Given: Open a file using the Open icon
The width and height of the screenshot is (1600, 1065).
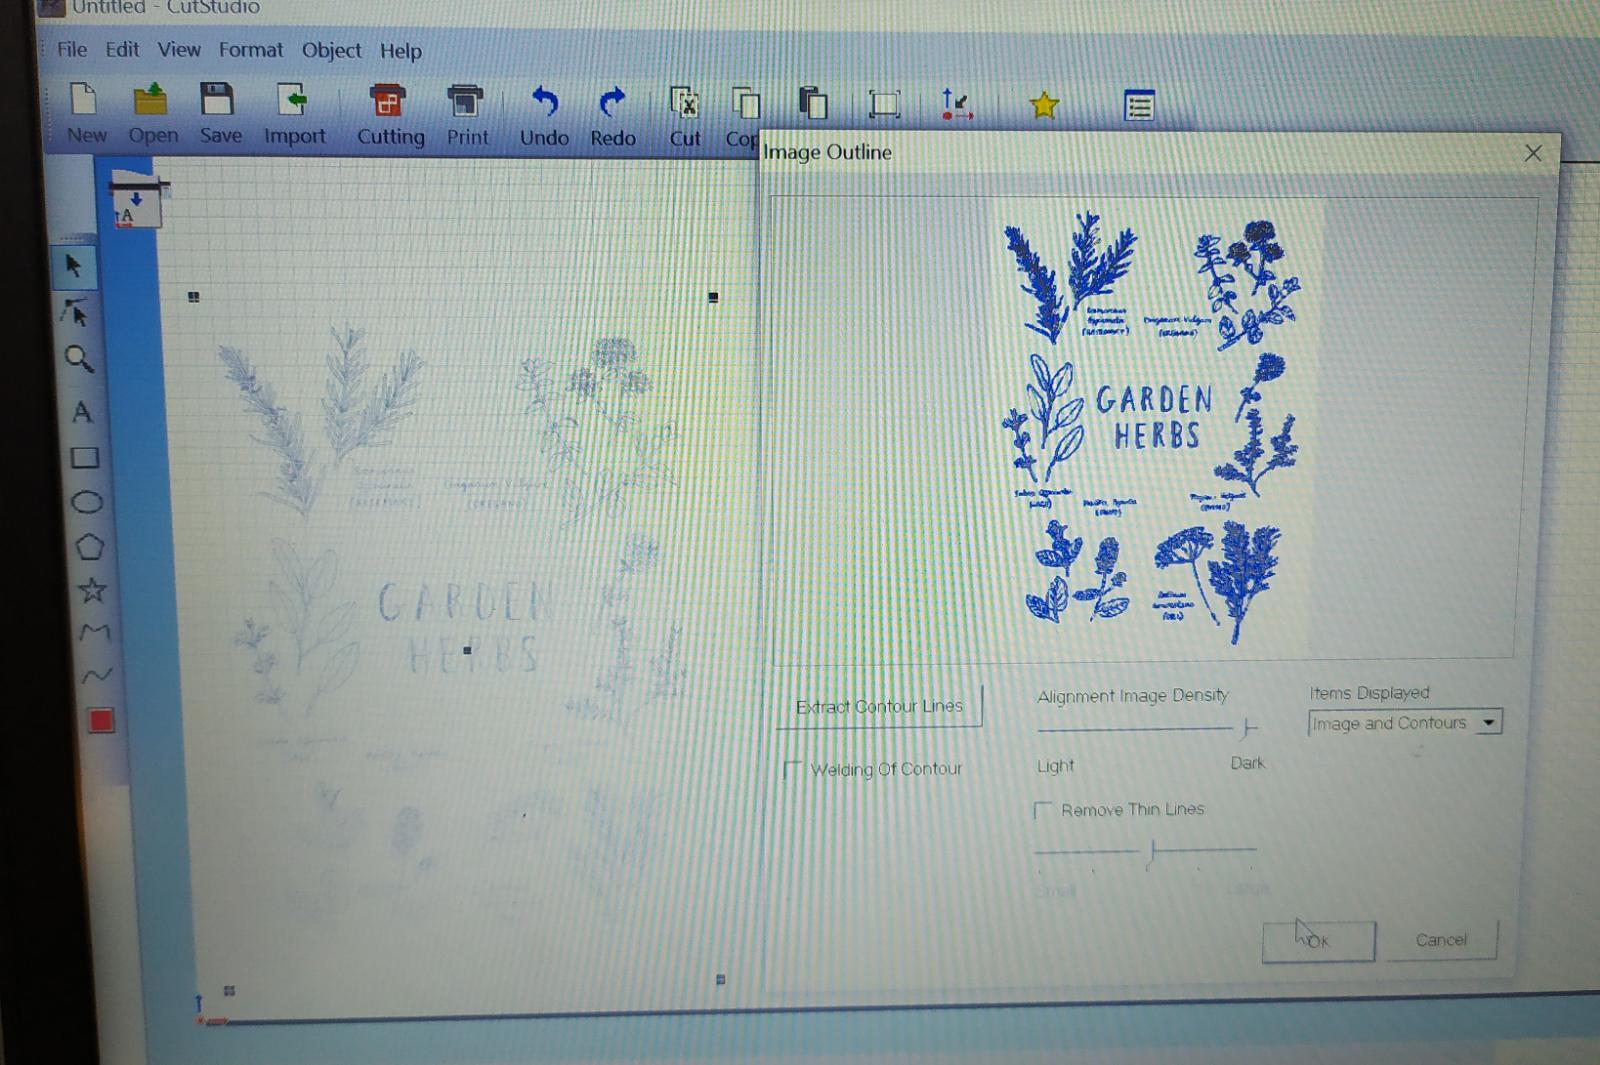Looking at the screenshot, I should pos(152,114).
